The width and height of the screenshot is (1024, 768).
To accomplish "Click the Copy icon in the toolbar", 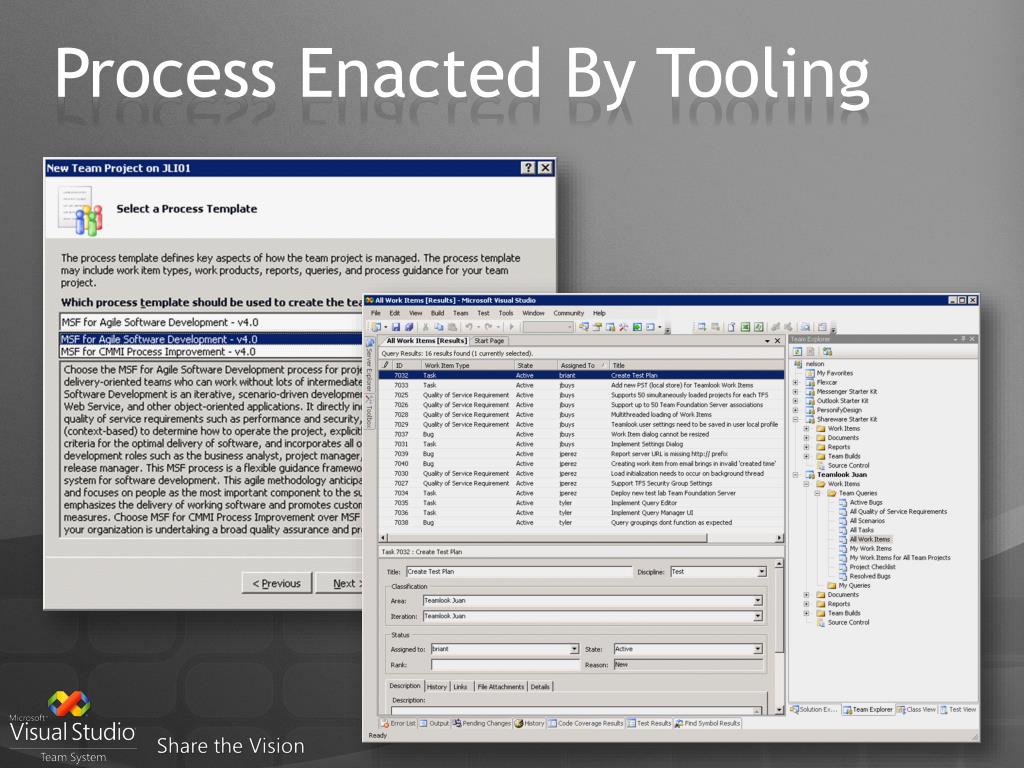I will (438, 327).
